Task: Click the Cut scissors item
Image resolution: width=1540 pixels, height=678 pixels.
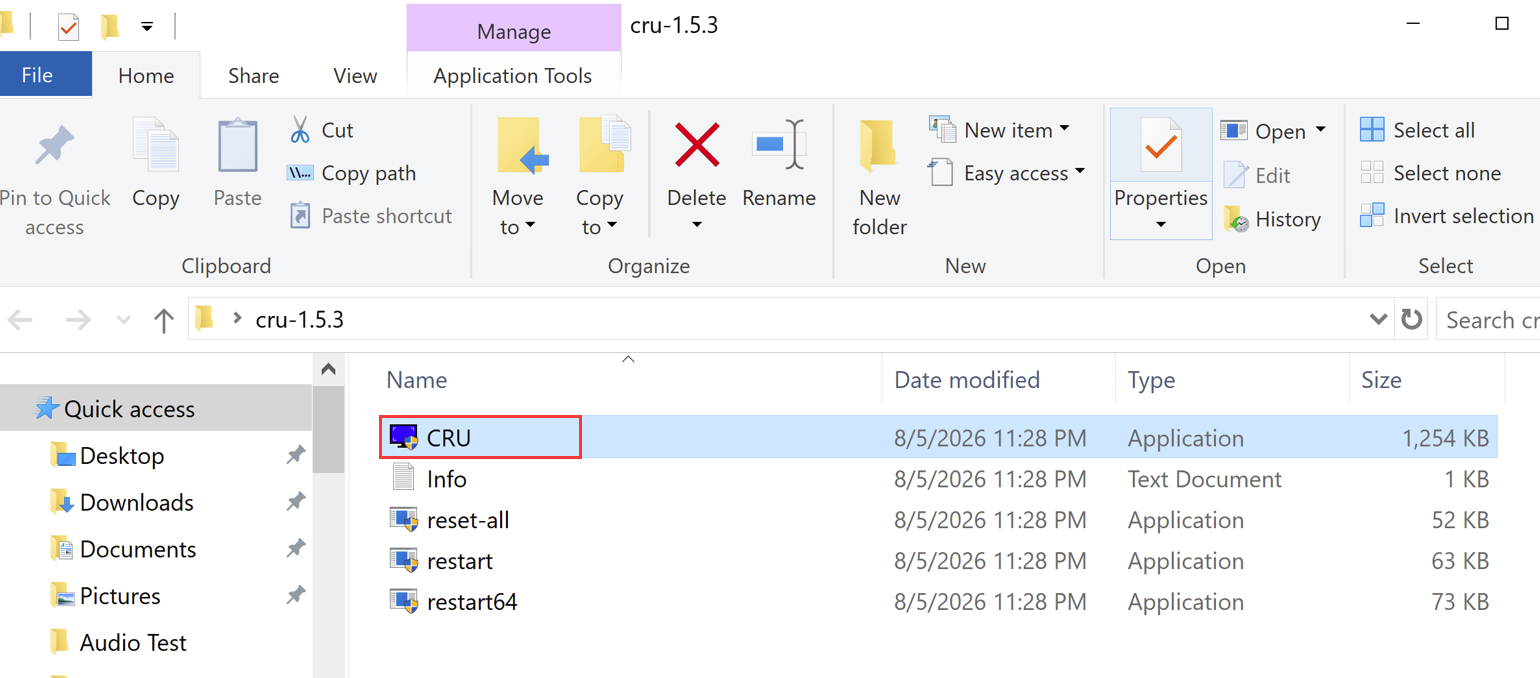Action: point(321,130)
